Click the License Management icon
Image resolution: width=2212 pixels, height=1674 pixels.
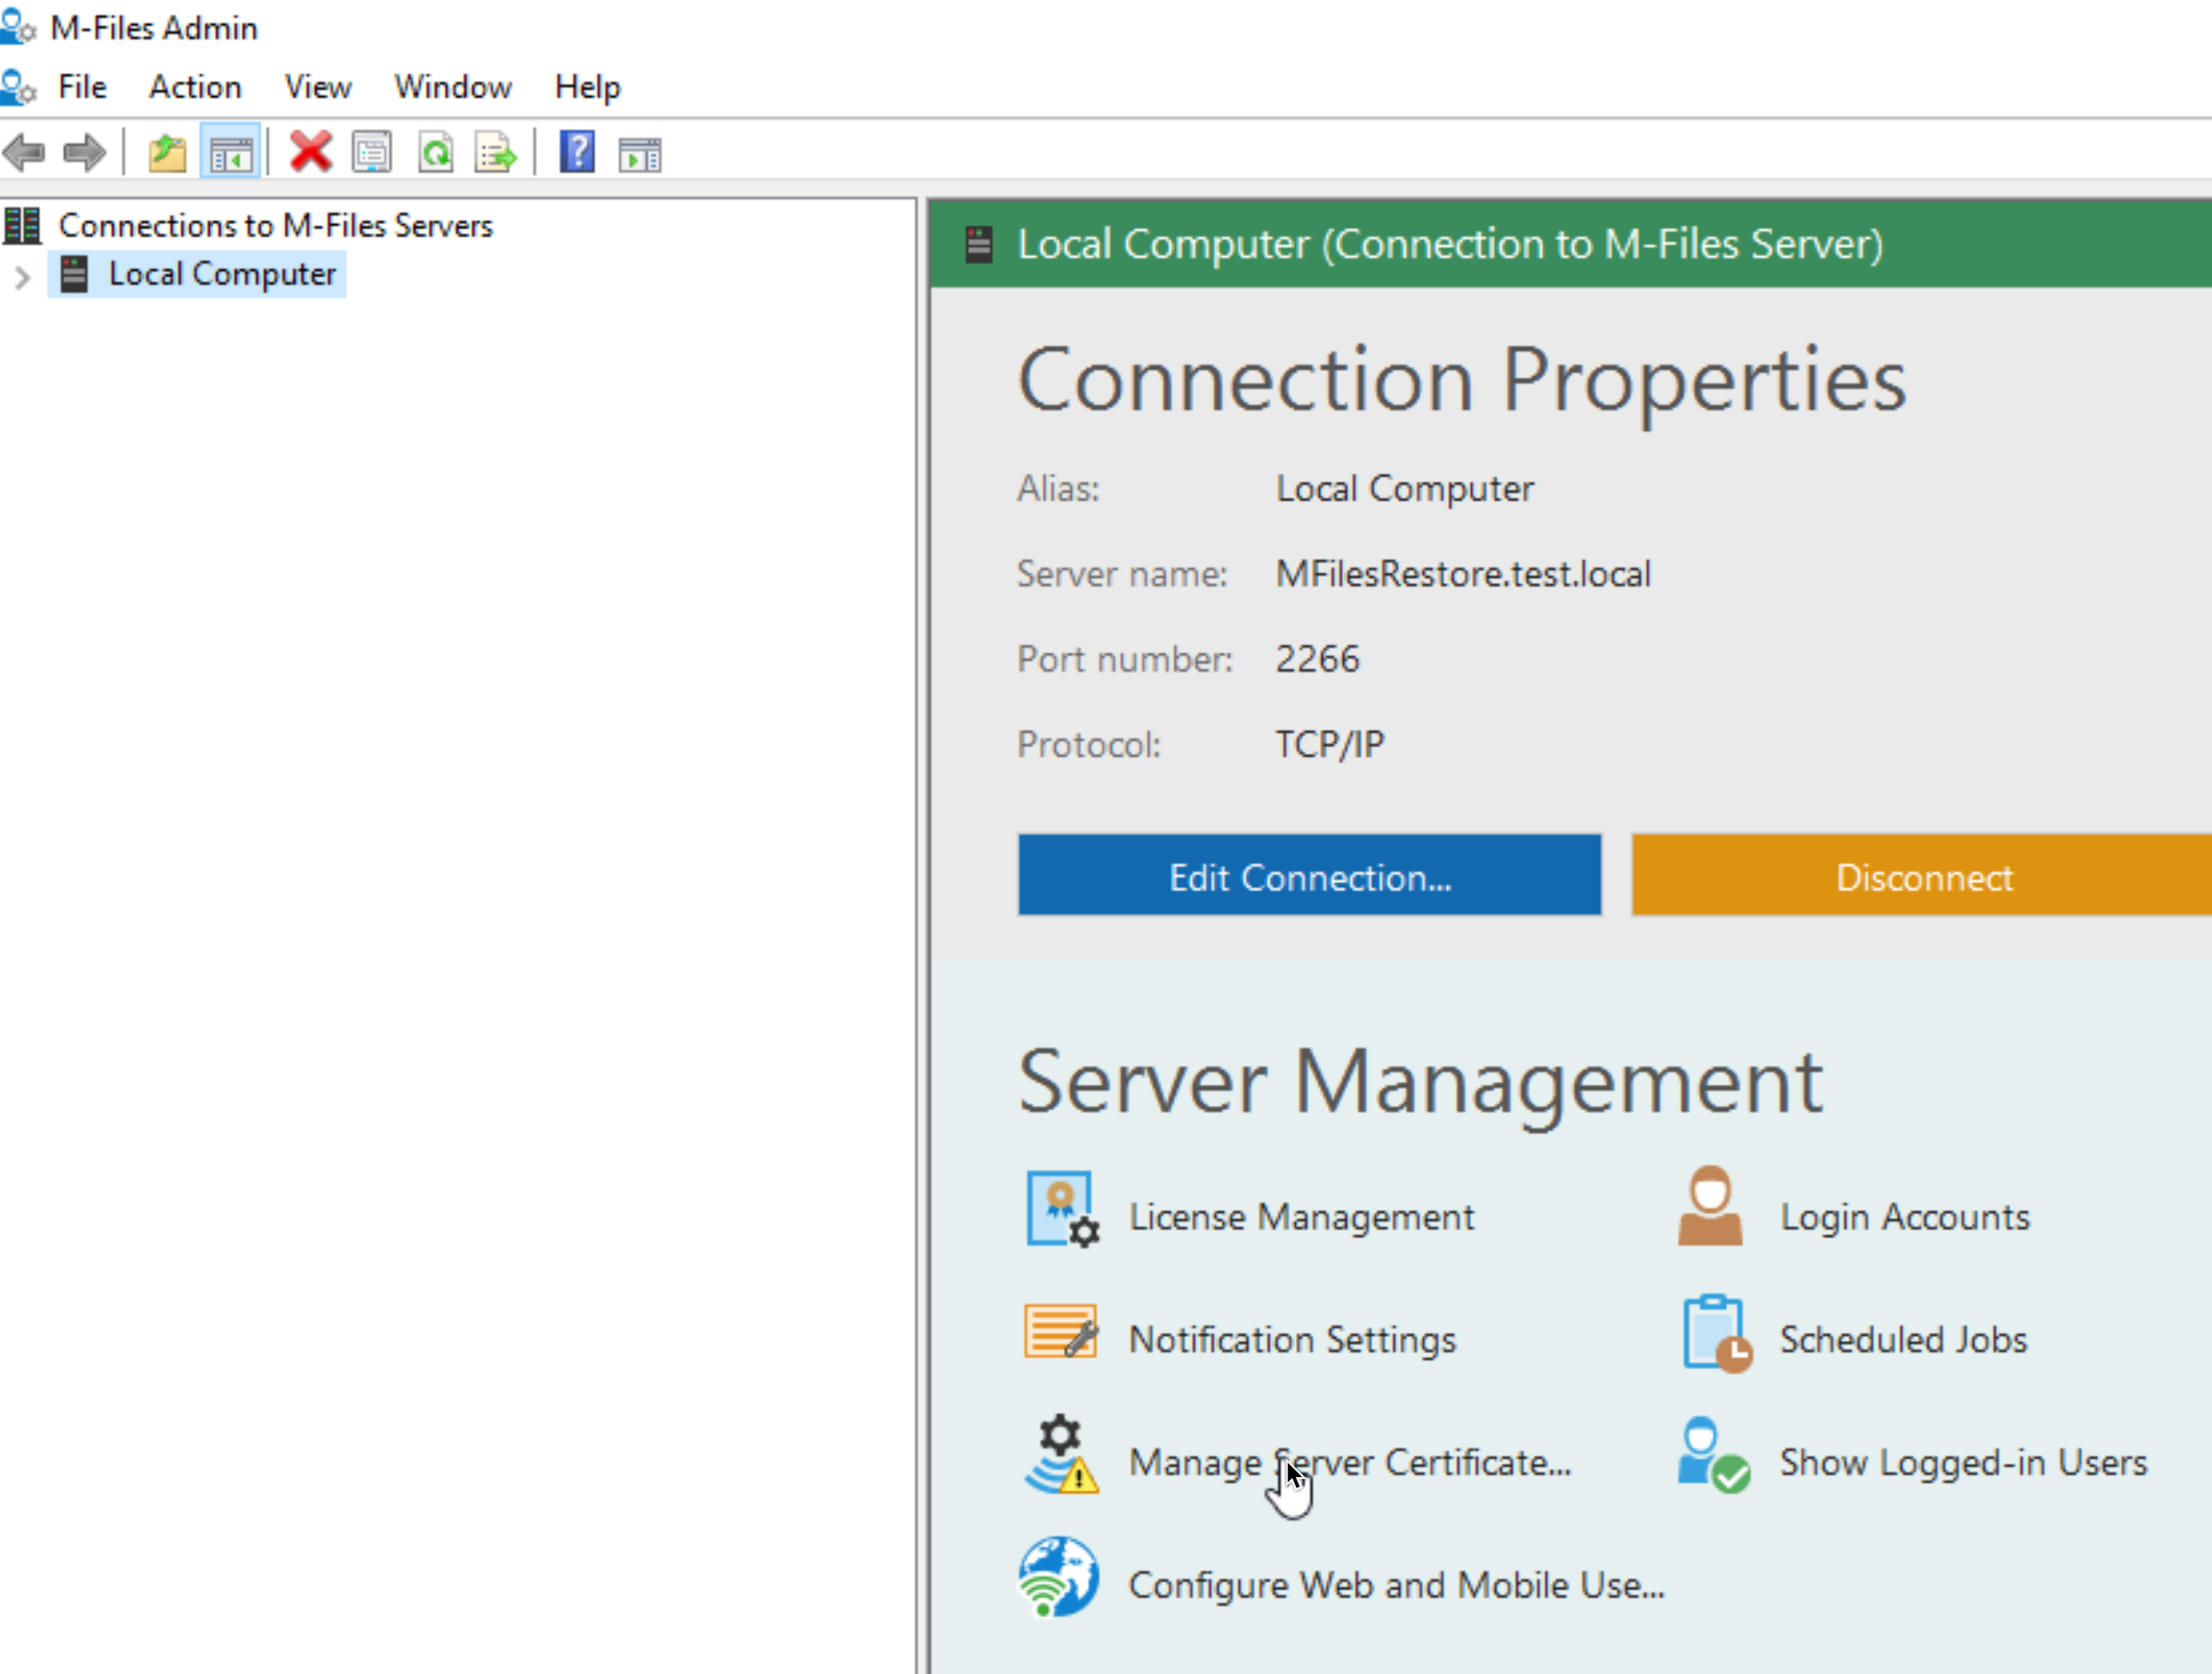coord(1062,1210)
